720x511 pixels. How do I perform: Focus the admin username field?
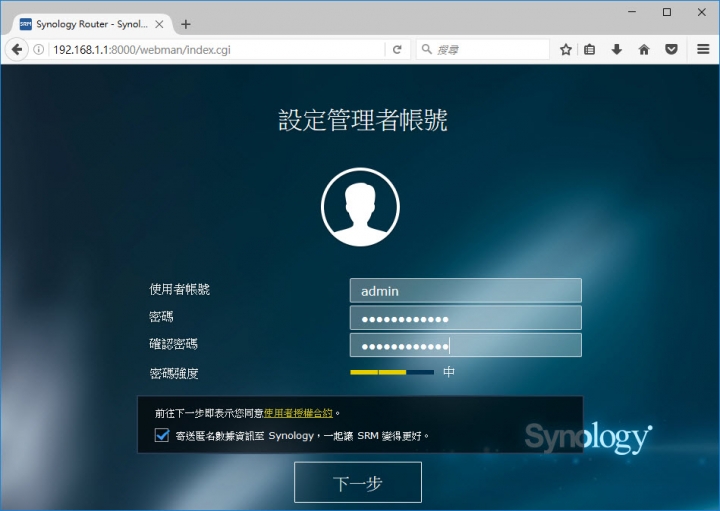(x=466, y=290)
